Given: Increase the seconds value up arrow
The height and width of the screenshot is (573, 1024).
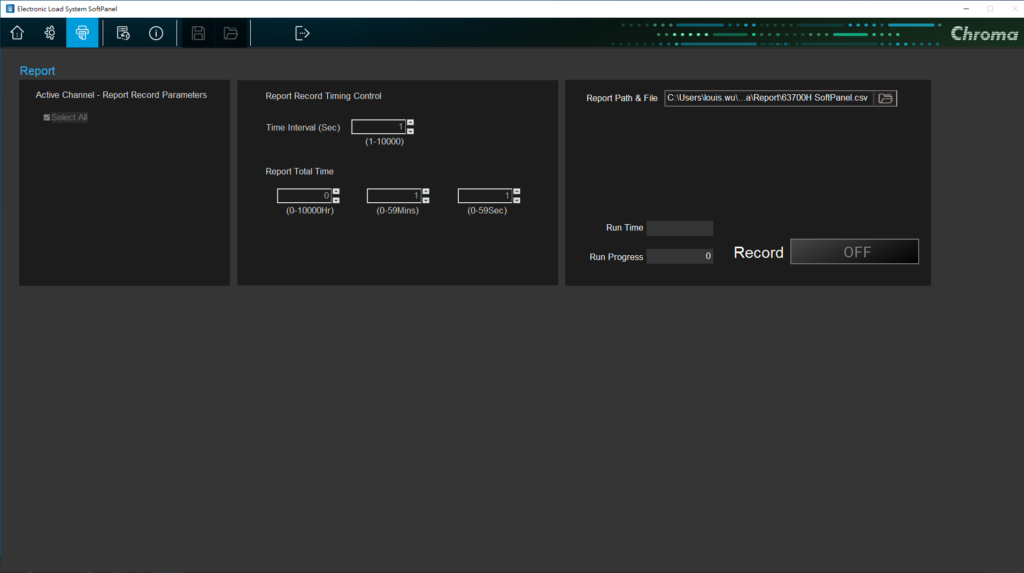Looking at the screenshot, I should pos(517,191).
